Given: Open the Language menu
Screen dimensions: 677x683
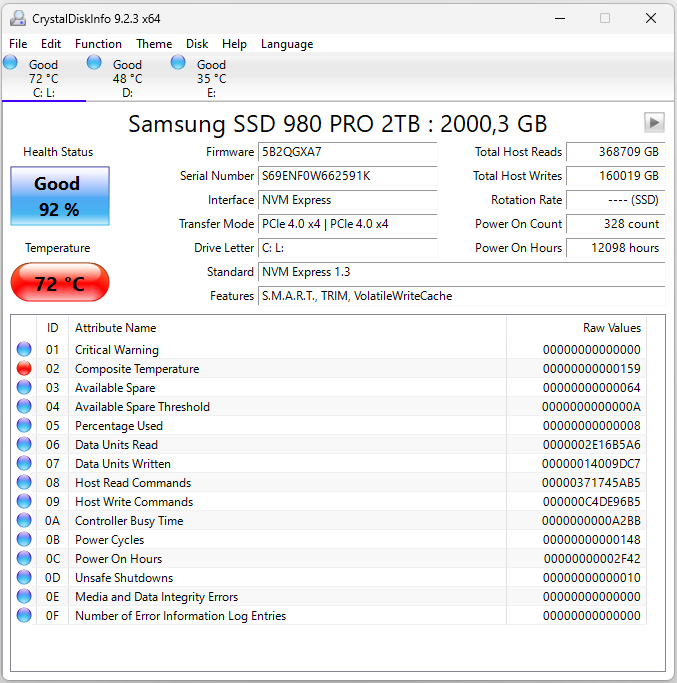Looking at the screenshot, I should (287, 44).
